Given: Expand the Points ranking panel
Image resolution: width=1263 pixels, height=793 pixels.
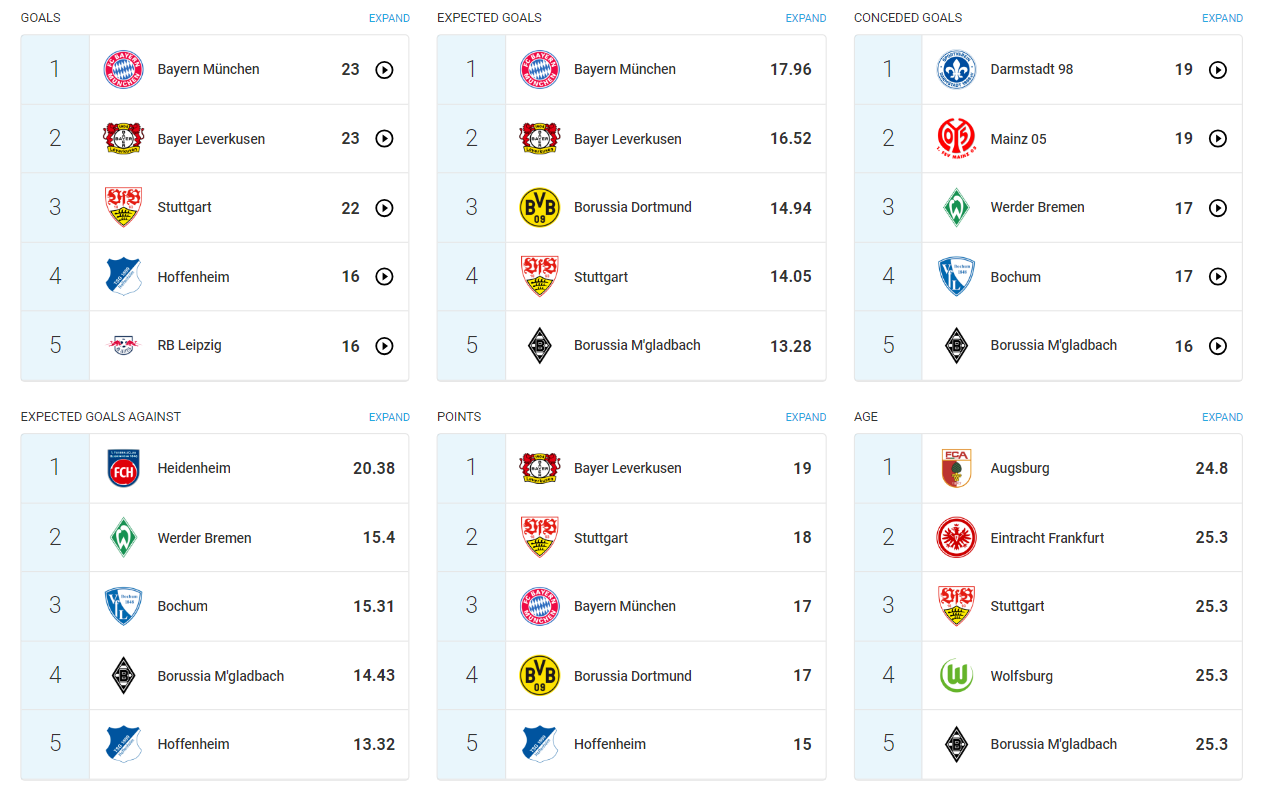Looking at the screenshot, I should click(805, 417).
